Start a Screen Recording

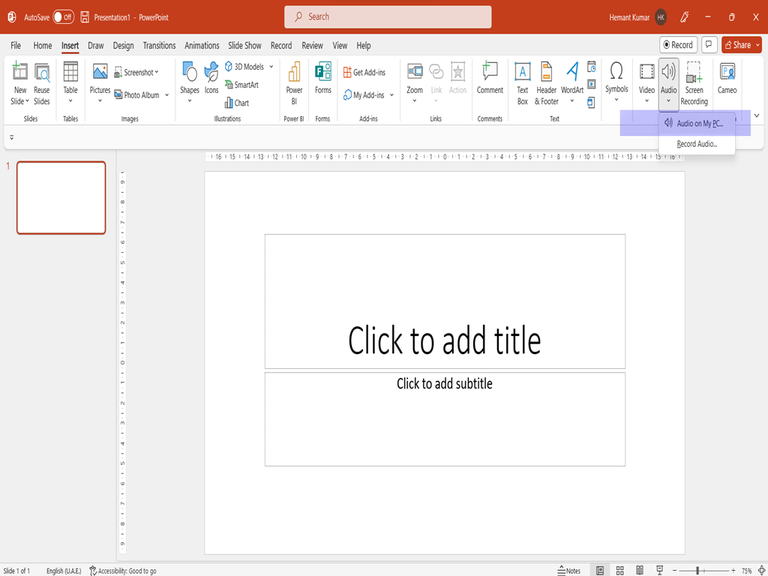(x=694, y=80)
